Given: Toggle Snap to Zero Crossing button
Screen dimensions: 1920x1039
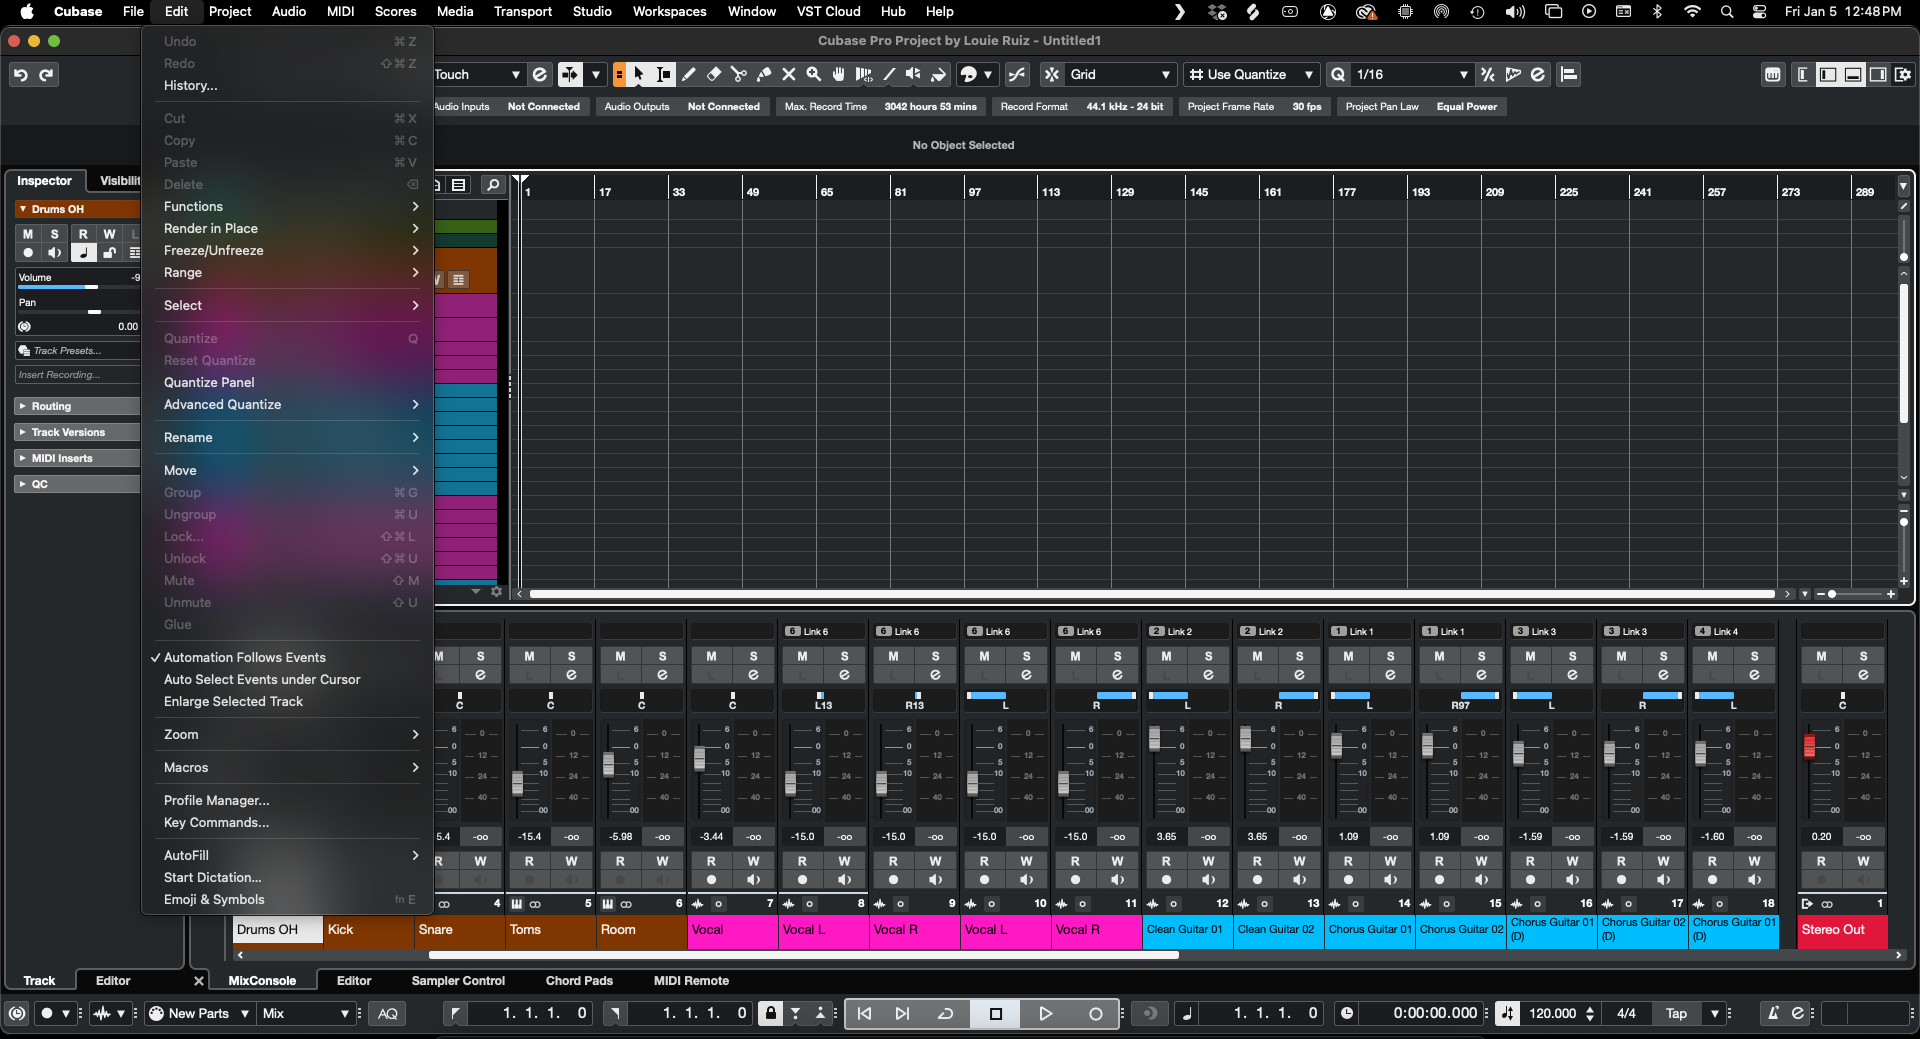Looking at the screenshot, I should [x=1017, y=75].
